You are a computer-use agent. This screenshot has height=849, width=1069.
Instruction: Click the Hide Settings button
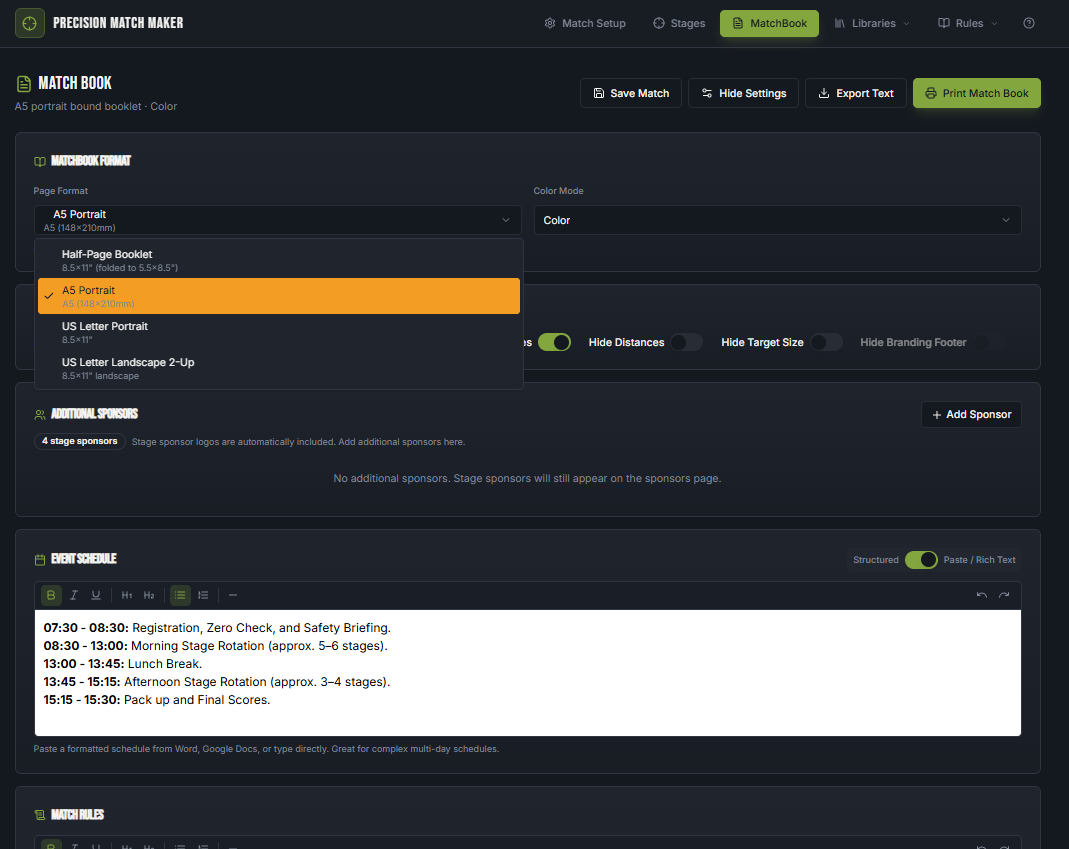(x=743, y=93)
